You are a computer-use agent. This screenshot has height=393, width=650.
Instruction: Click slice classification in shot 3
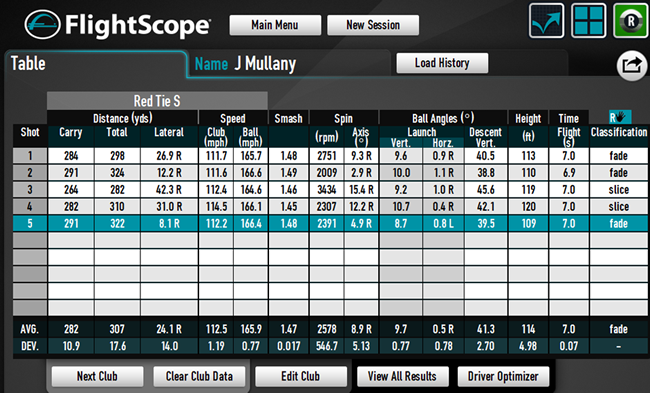pos(619,190)
